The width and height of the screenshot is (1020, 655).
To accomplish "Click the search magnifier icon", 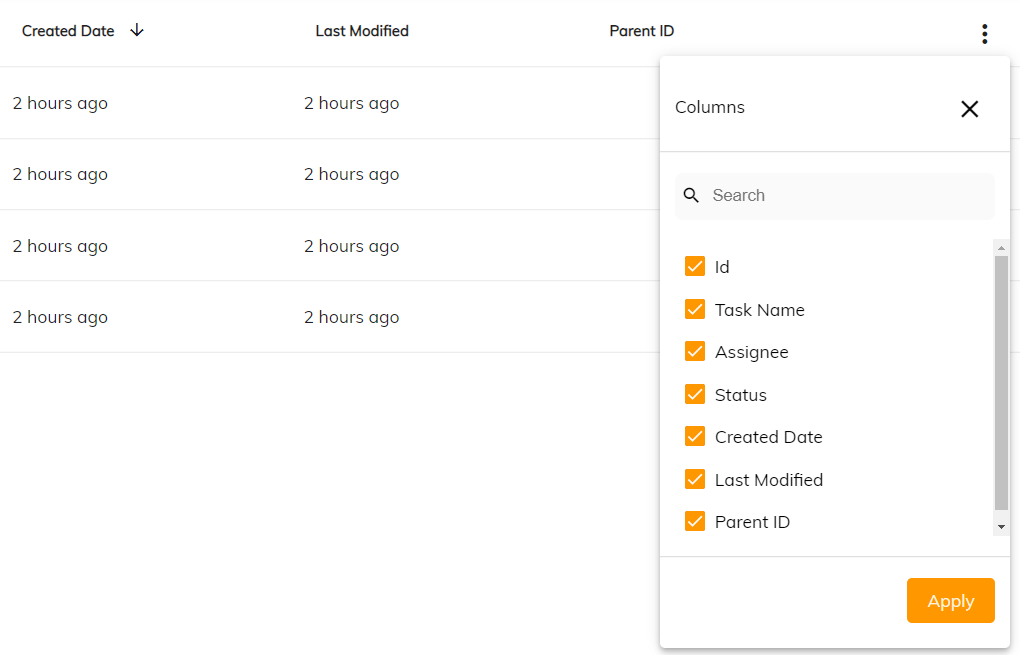I will 691,195.
